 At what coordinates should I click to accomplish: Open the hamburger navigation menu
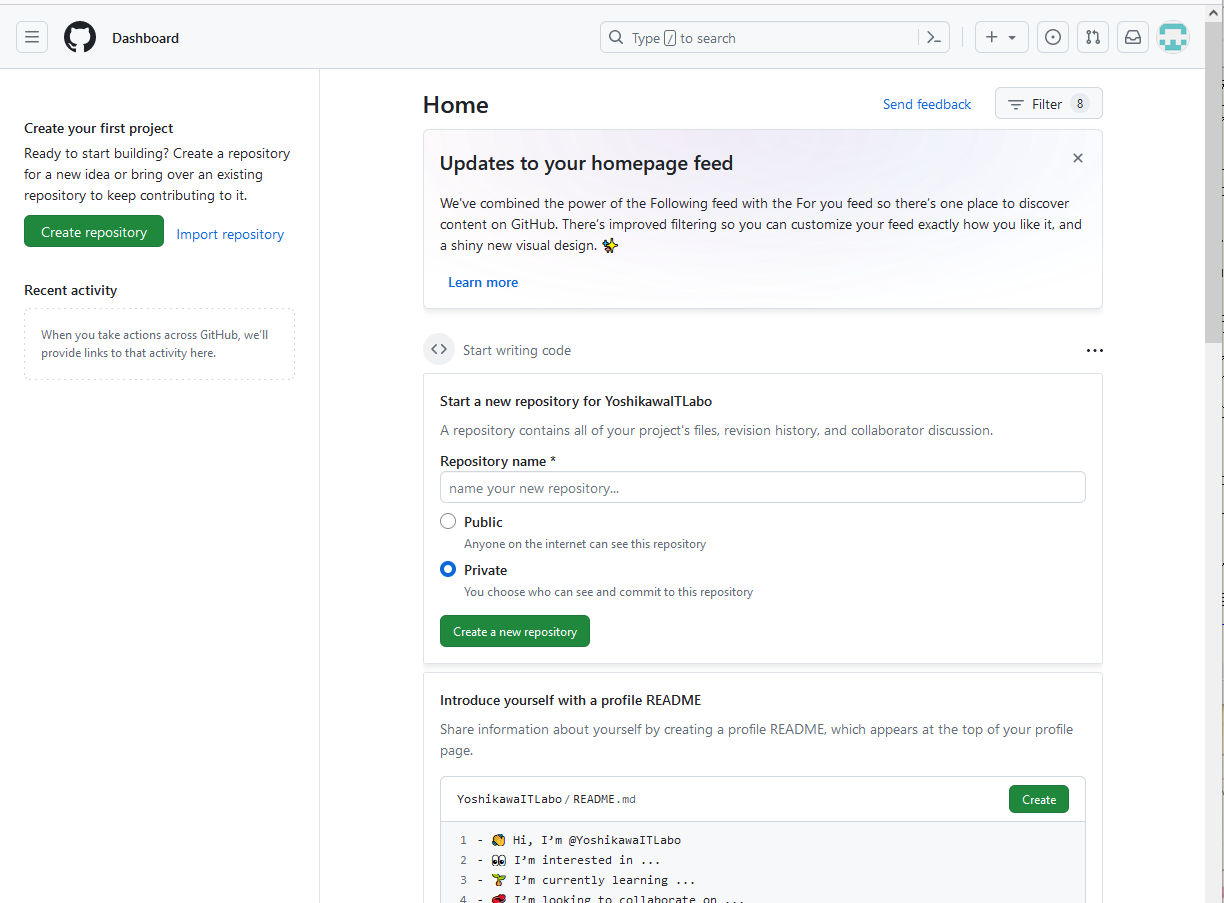[x=32, y=38]
